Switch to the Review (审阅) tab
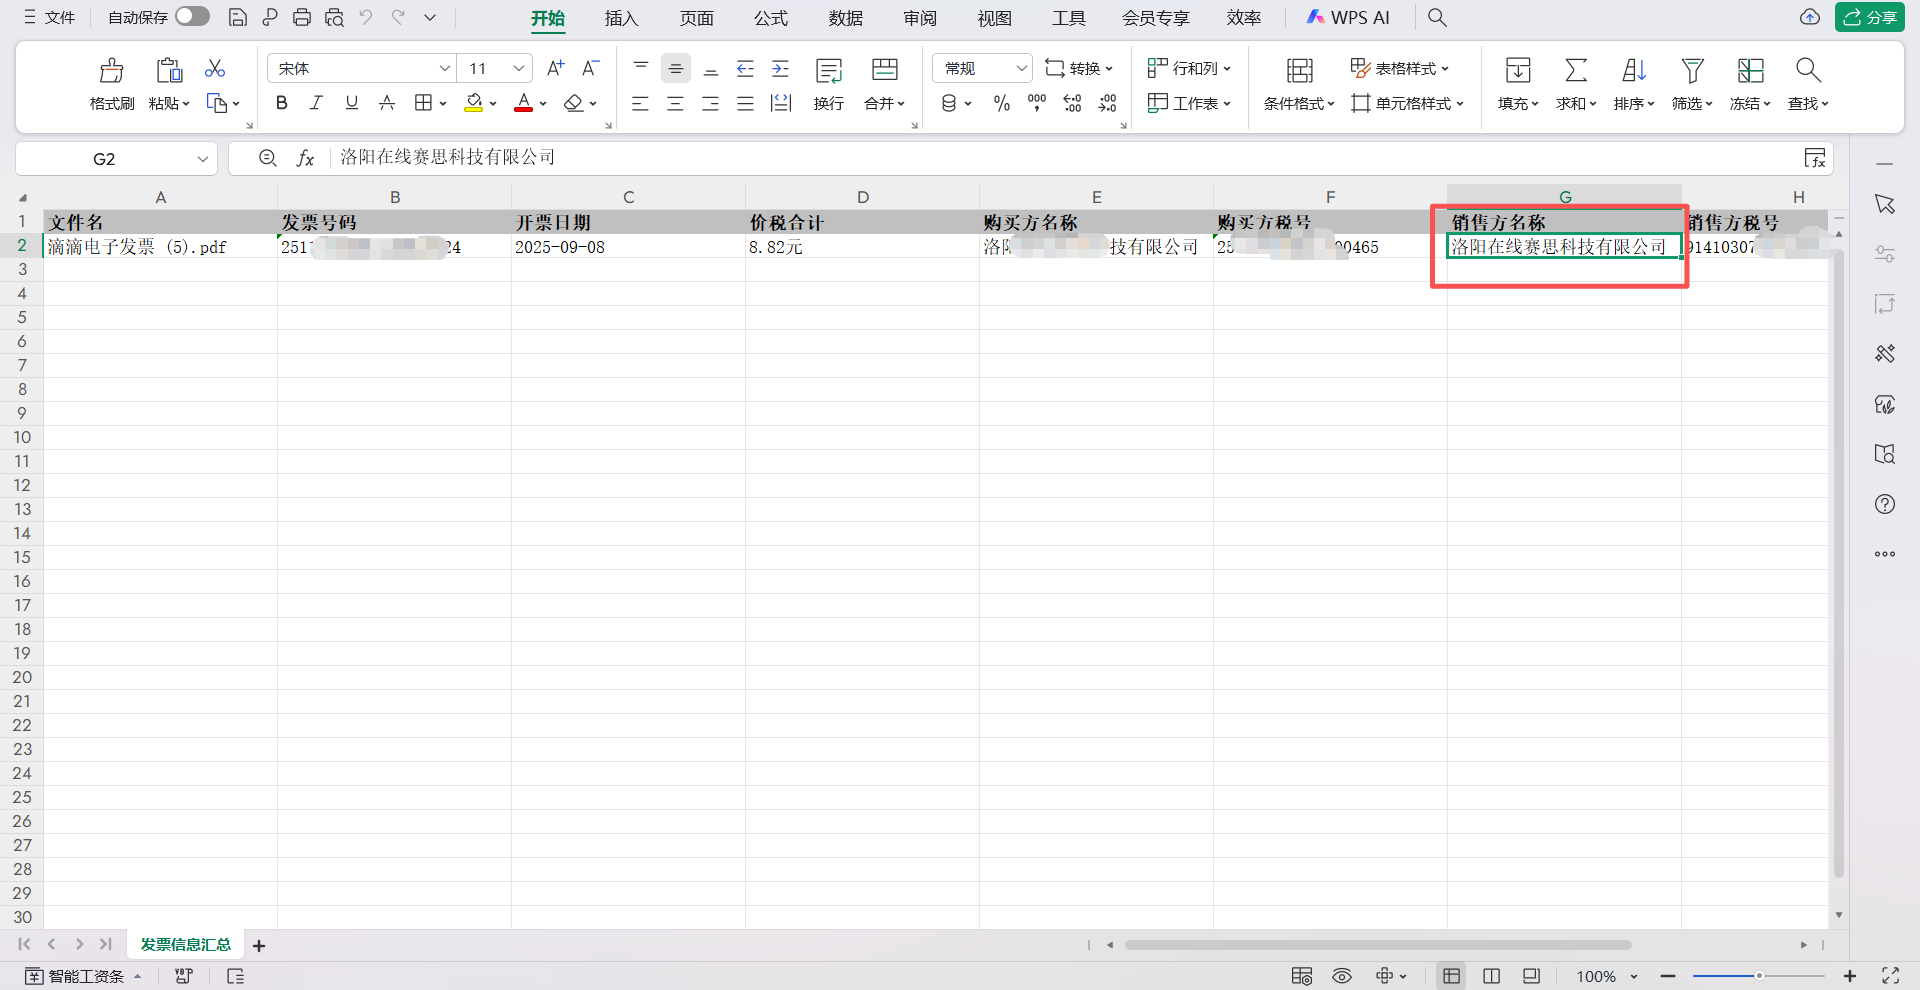Screen dimensions: 1920x990 coord(920,18)
